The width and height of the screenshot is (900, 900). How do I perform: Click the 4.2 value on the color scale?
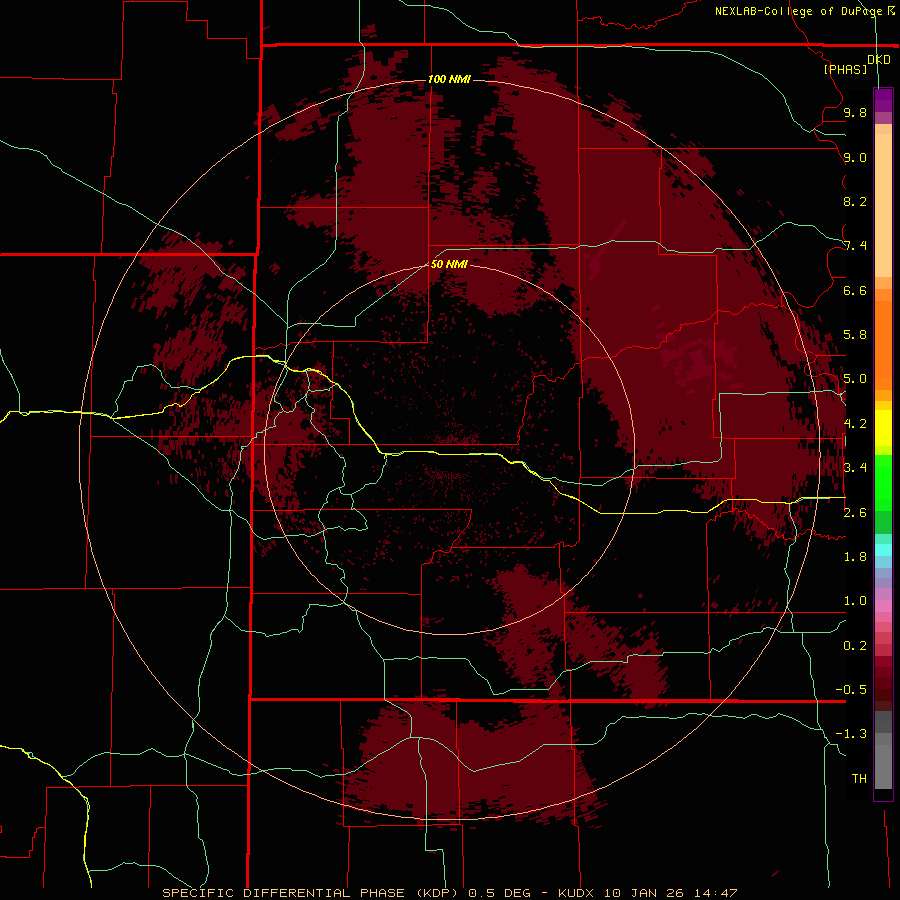(x=855, y=424)
